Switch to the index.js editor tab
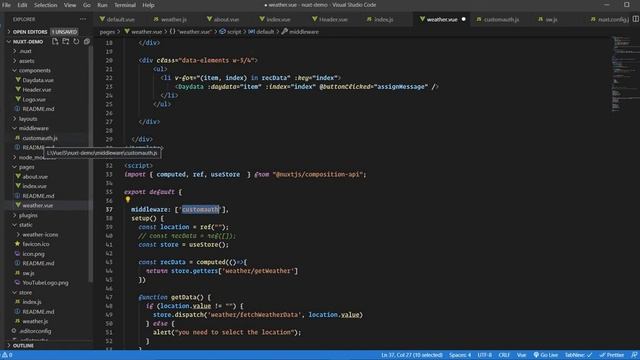 click(x=383, y=19)
